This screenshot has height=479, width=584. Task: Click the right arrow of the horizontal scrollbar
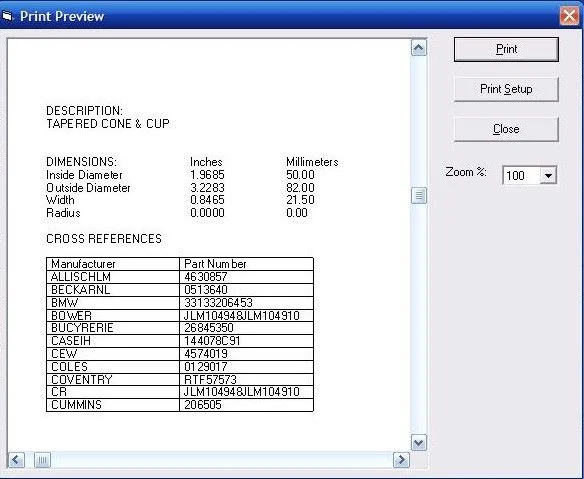click(401, 460)
